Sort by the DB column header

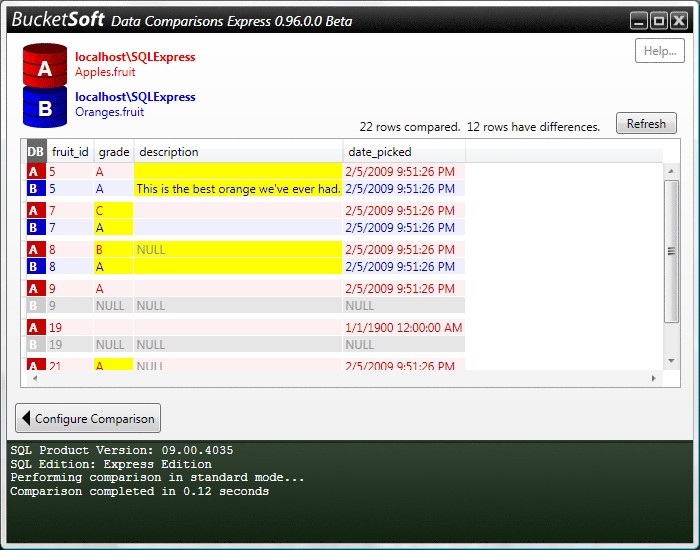[36, 152]
